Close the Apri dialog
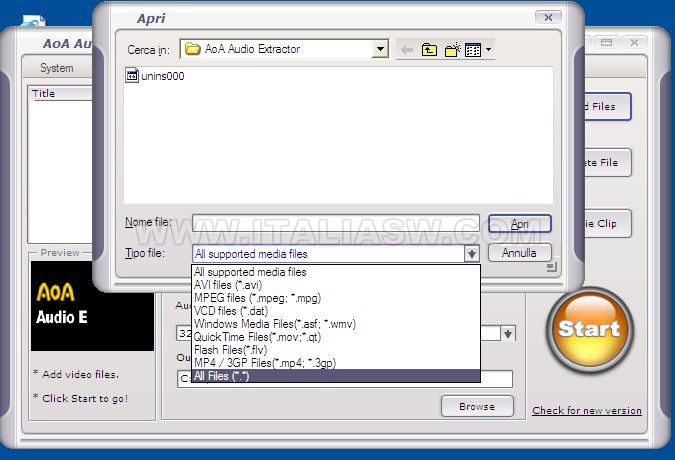Screen dimensions: 675x460 pos(548,17)
